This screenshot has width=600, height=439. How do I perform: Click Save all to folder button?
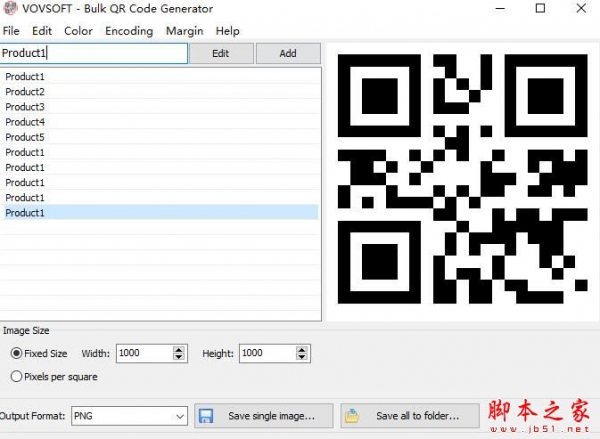(x=410, y=416)
